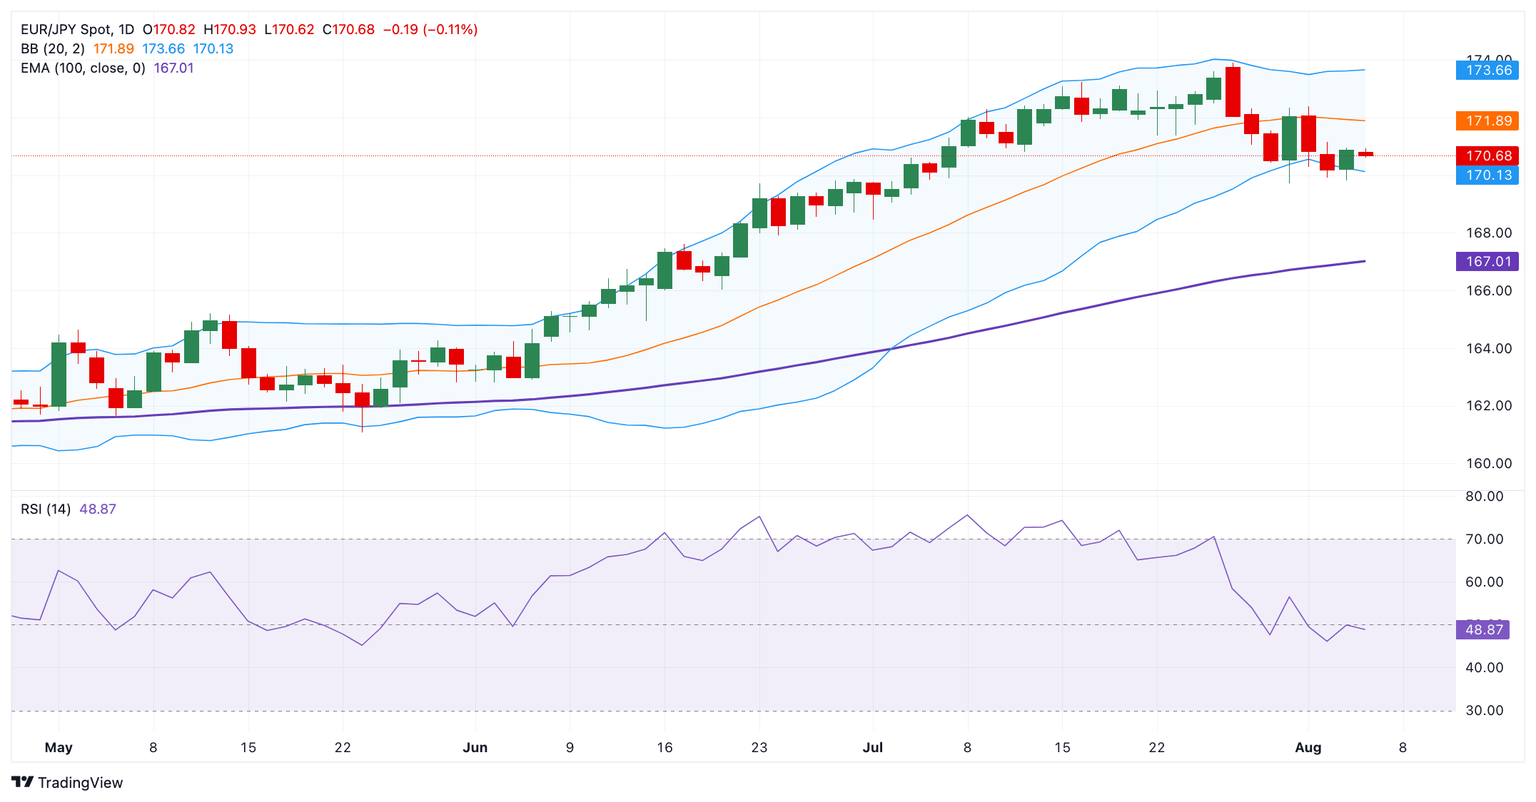This screenshot has width=1536, height=802.
Task: Click the blue 170.13 lower band tag
Action: click(1486, 175)
